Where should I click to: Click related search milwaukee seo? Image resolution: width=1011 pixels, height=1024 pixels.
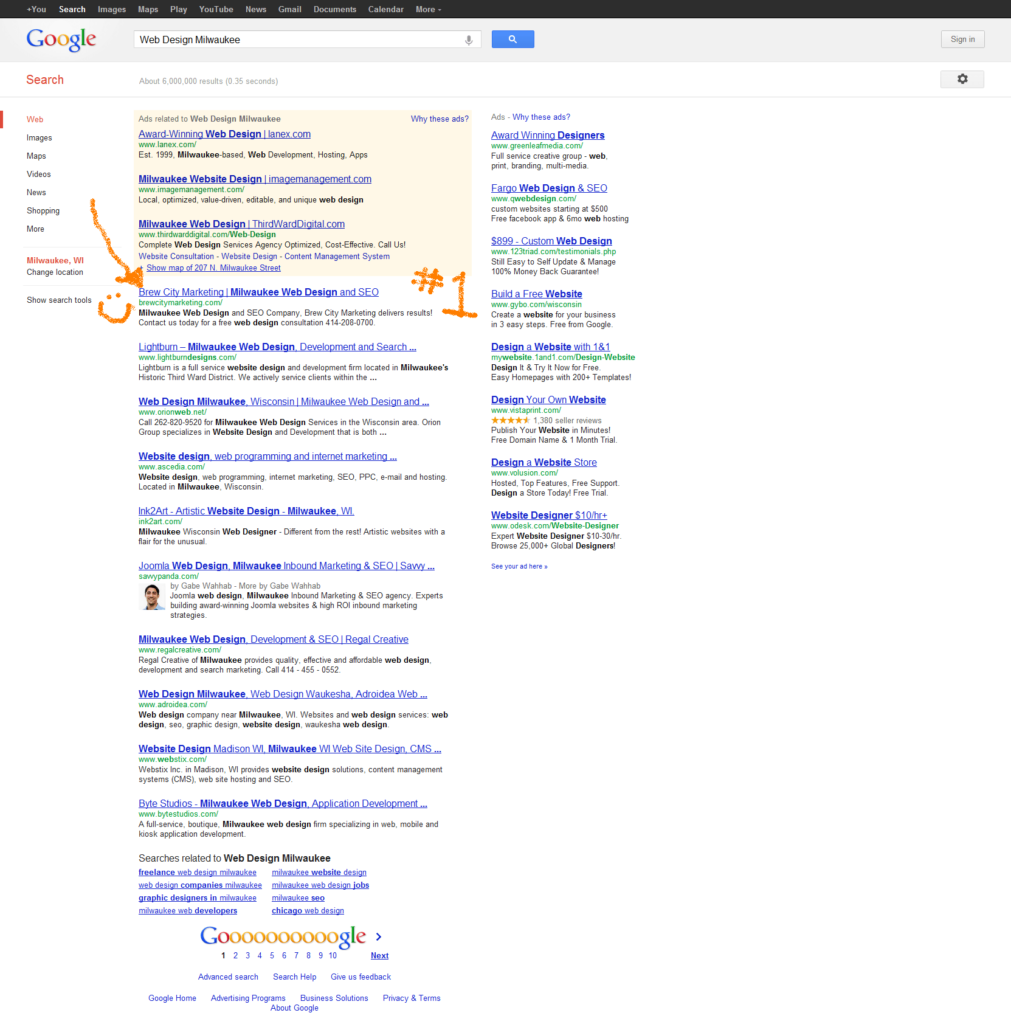pos(298,898)
